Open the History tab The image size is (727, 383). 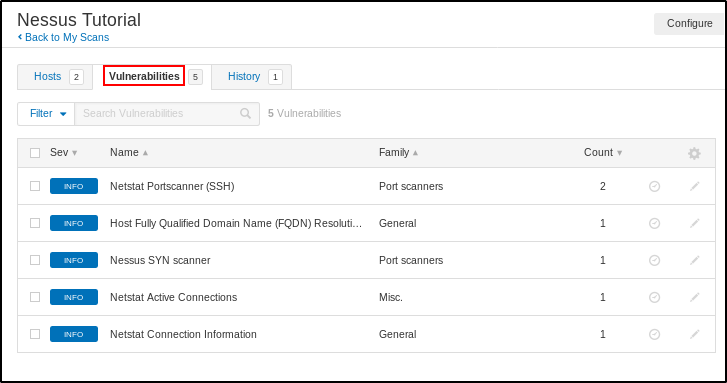(x=252, y=77)
